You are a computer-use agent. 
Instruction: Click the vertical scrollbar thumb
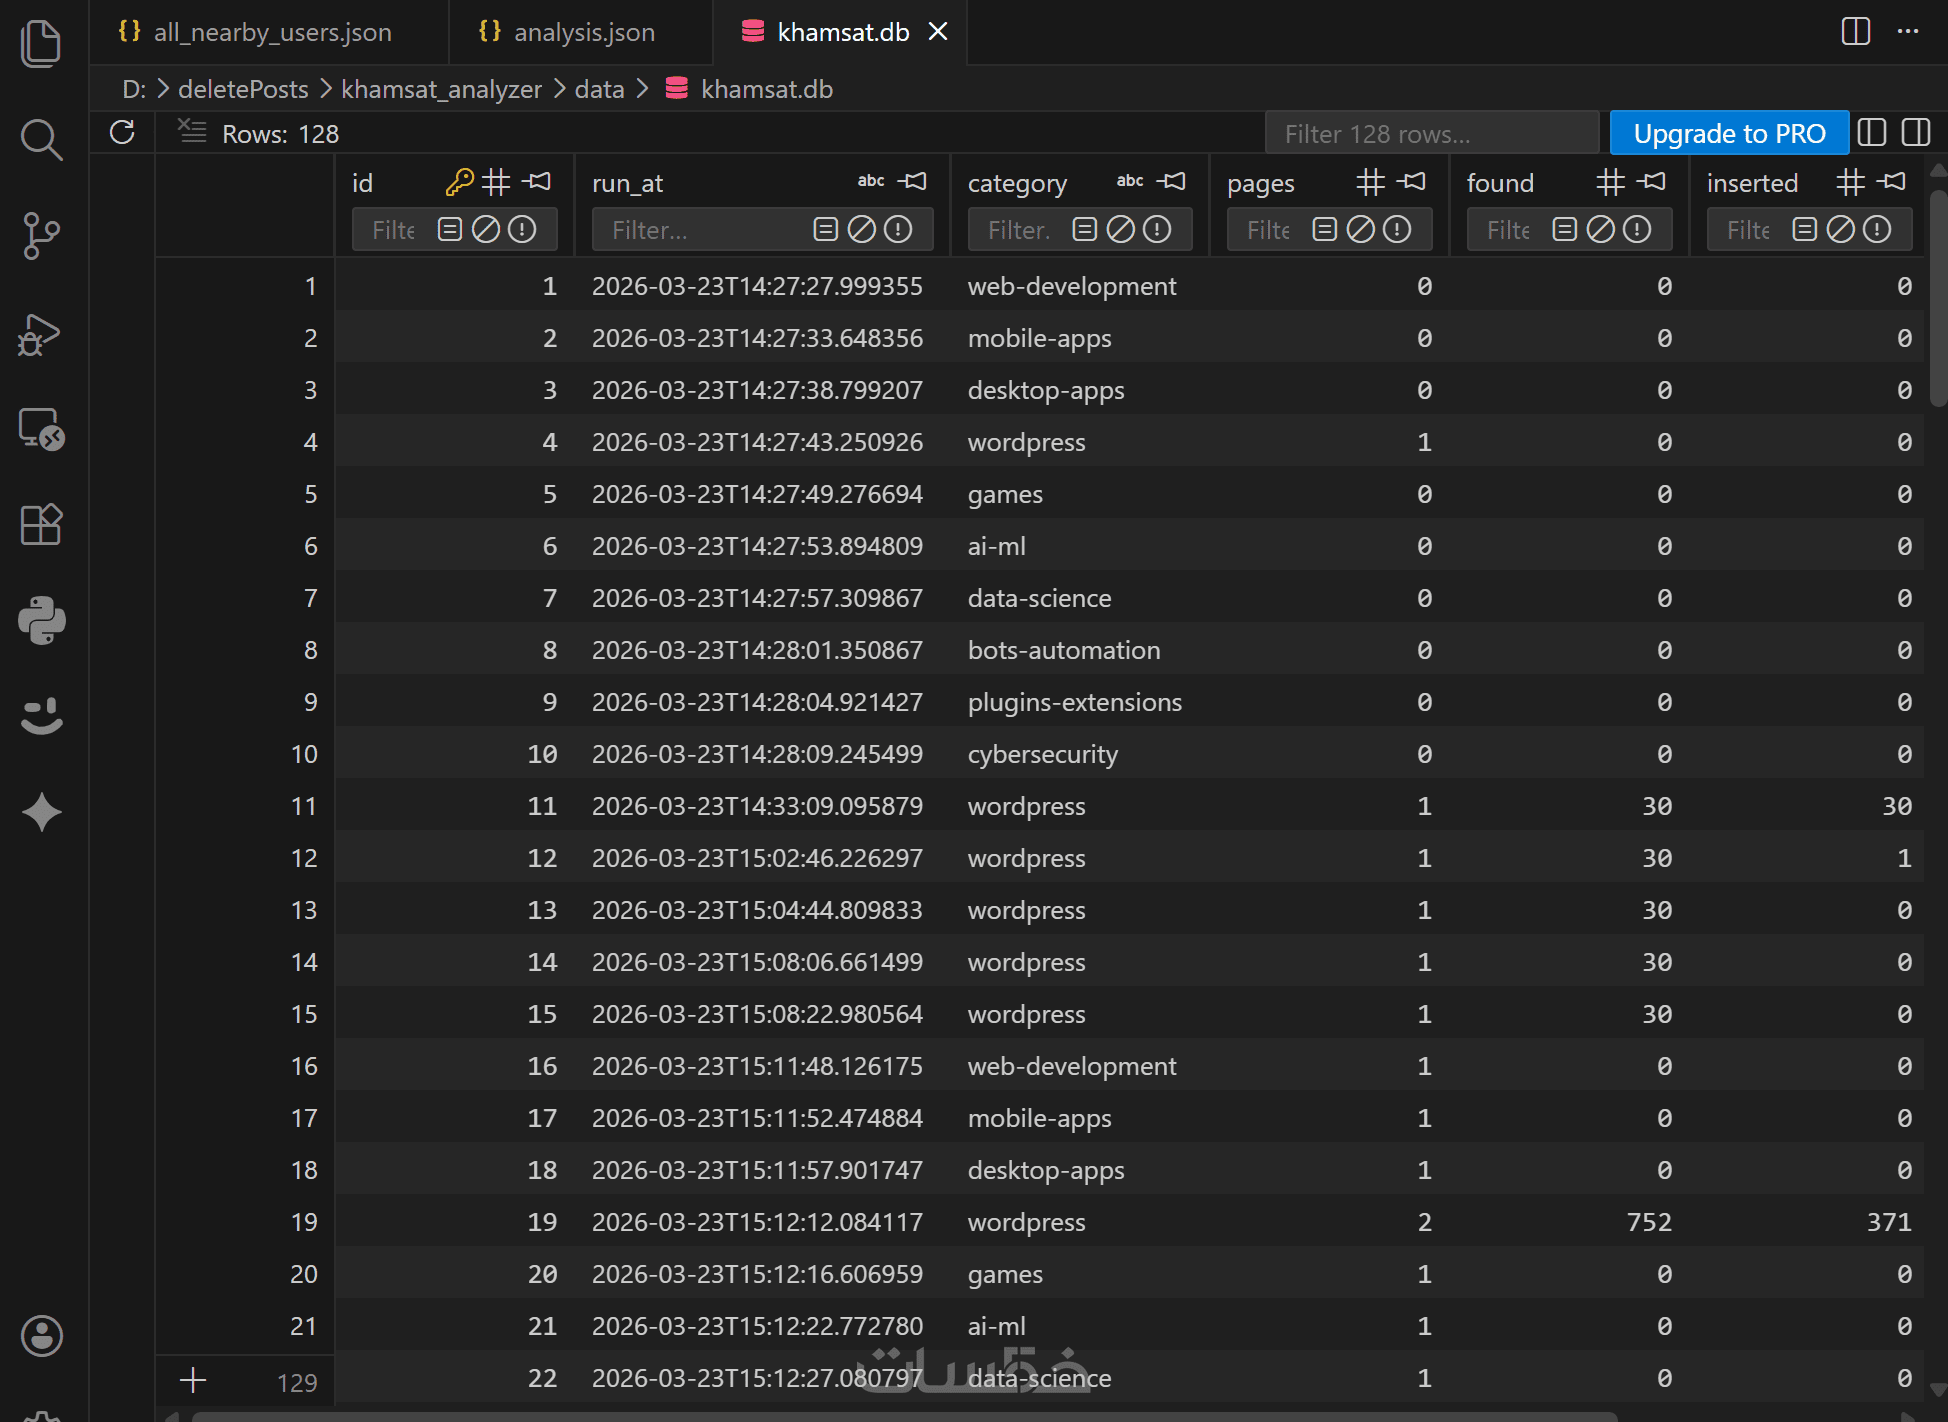click(x=1938, y=300)
